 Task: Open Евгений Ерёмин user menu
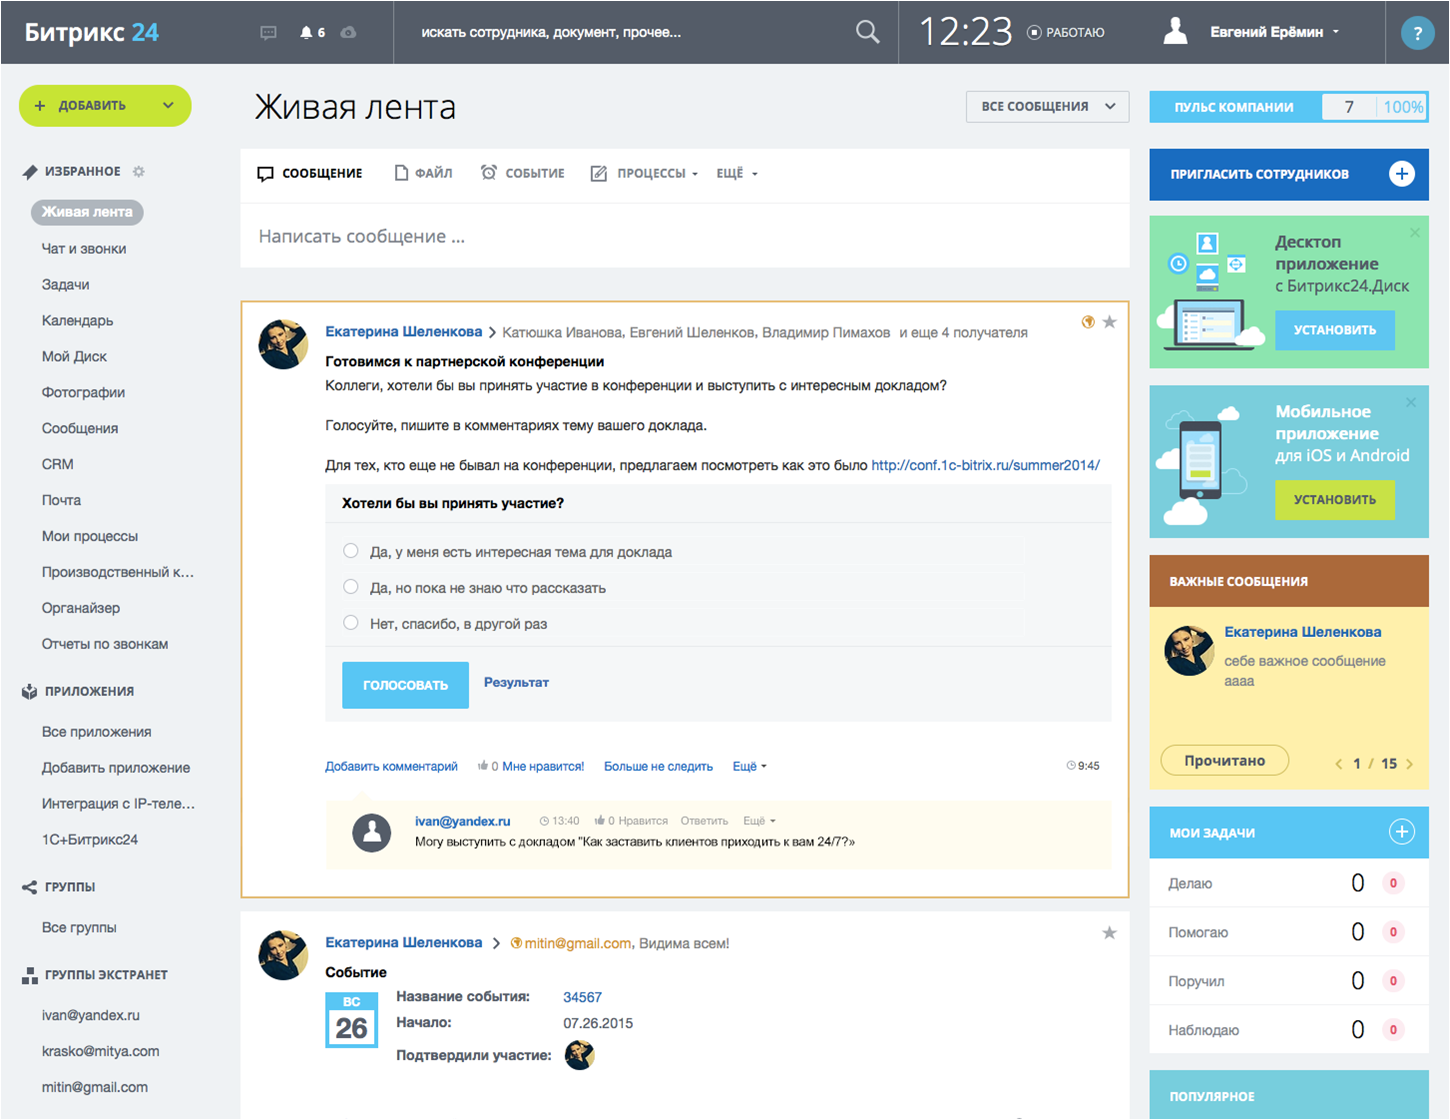[x=1274, y=32]
